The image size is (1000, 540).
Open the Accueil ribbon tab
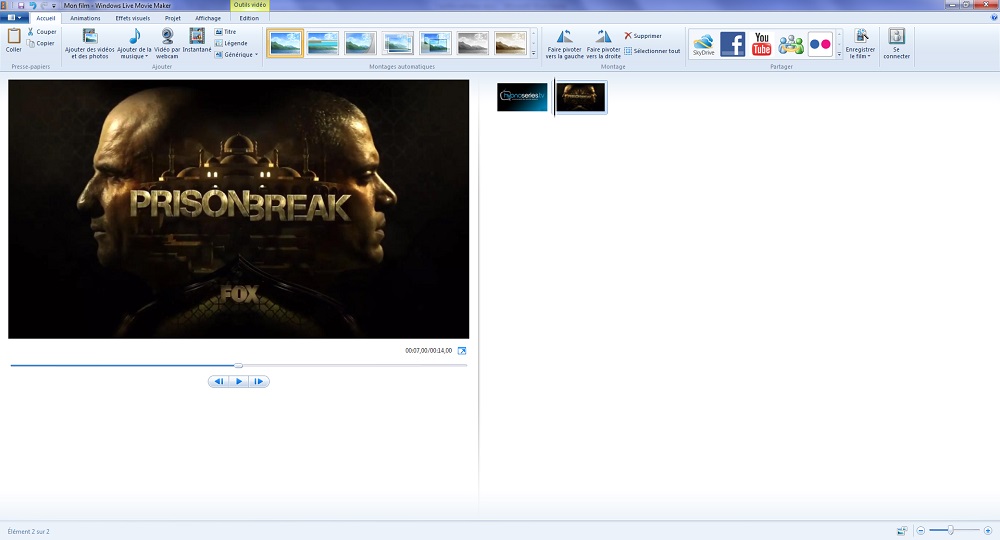pos(46,18)
